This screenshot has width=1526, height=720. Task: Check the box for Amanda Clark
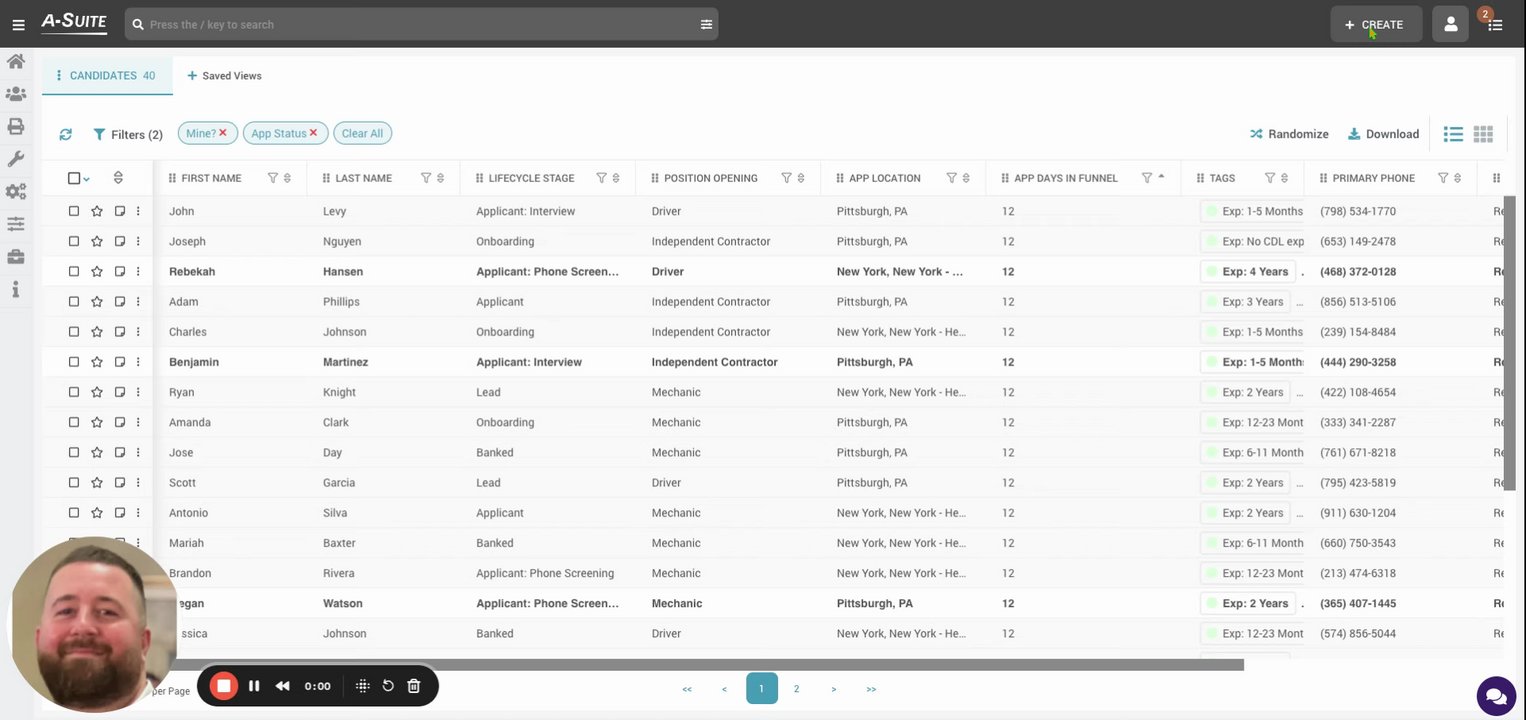74,422
